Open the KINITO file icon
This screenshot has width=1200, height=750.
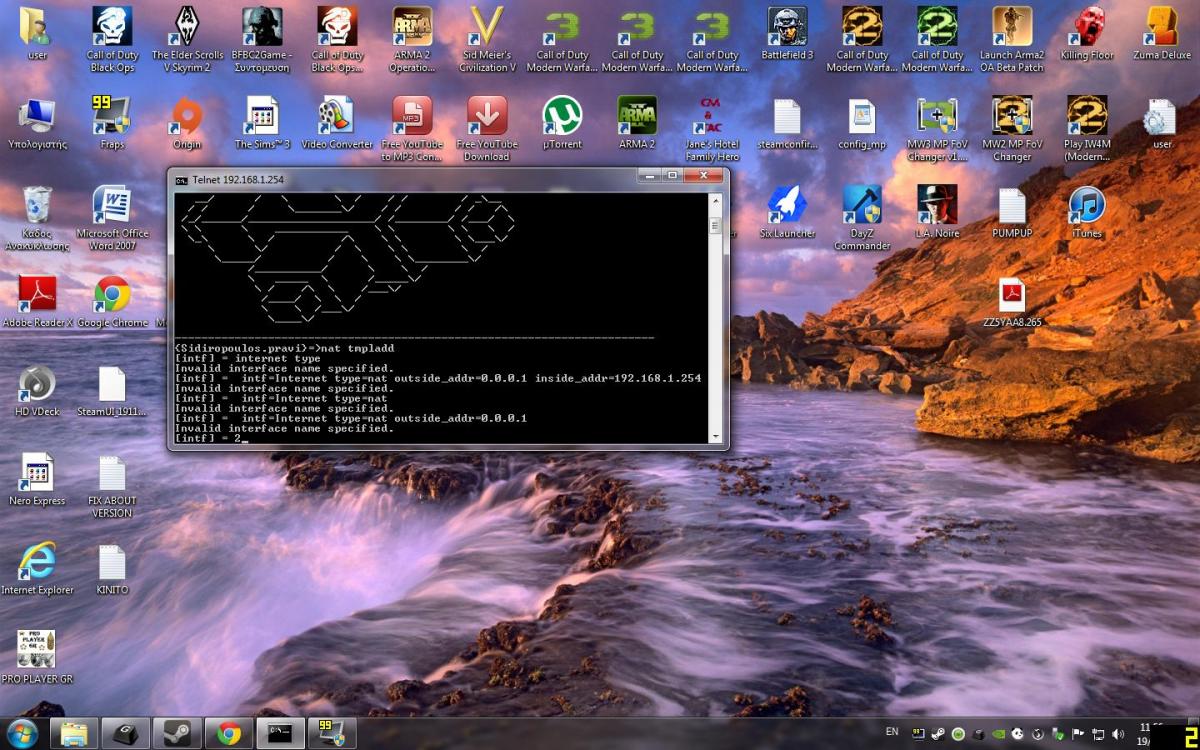click(112, 567)
